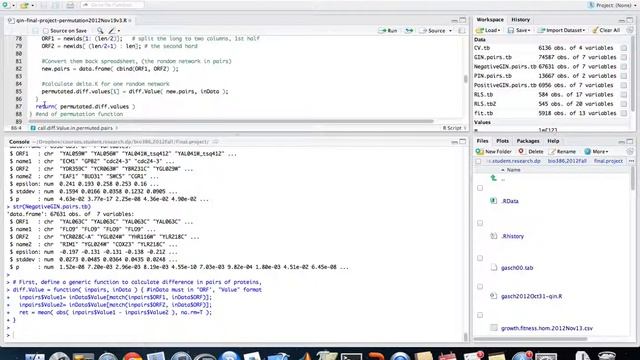Screen dimensions: 640x360
Task: Open the grid view for PIN.pairs.tb
Action: 624,76
